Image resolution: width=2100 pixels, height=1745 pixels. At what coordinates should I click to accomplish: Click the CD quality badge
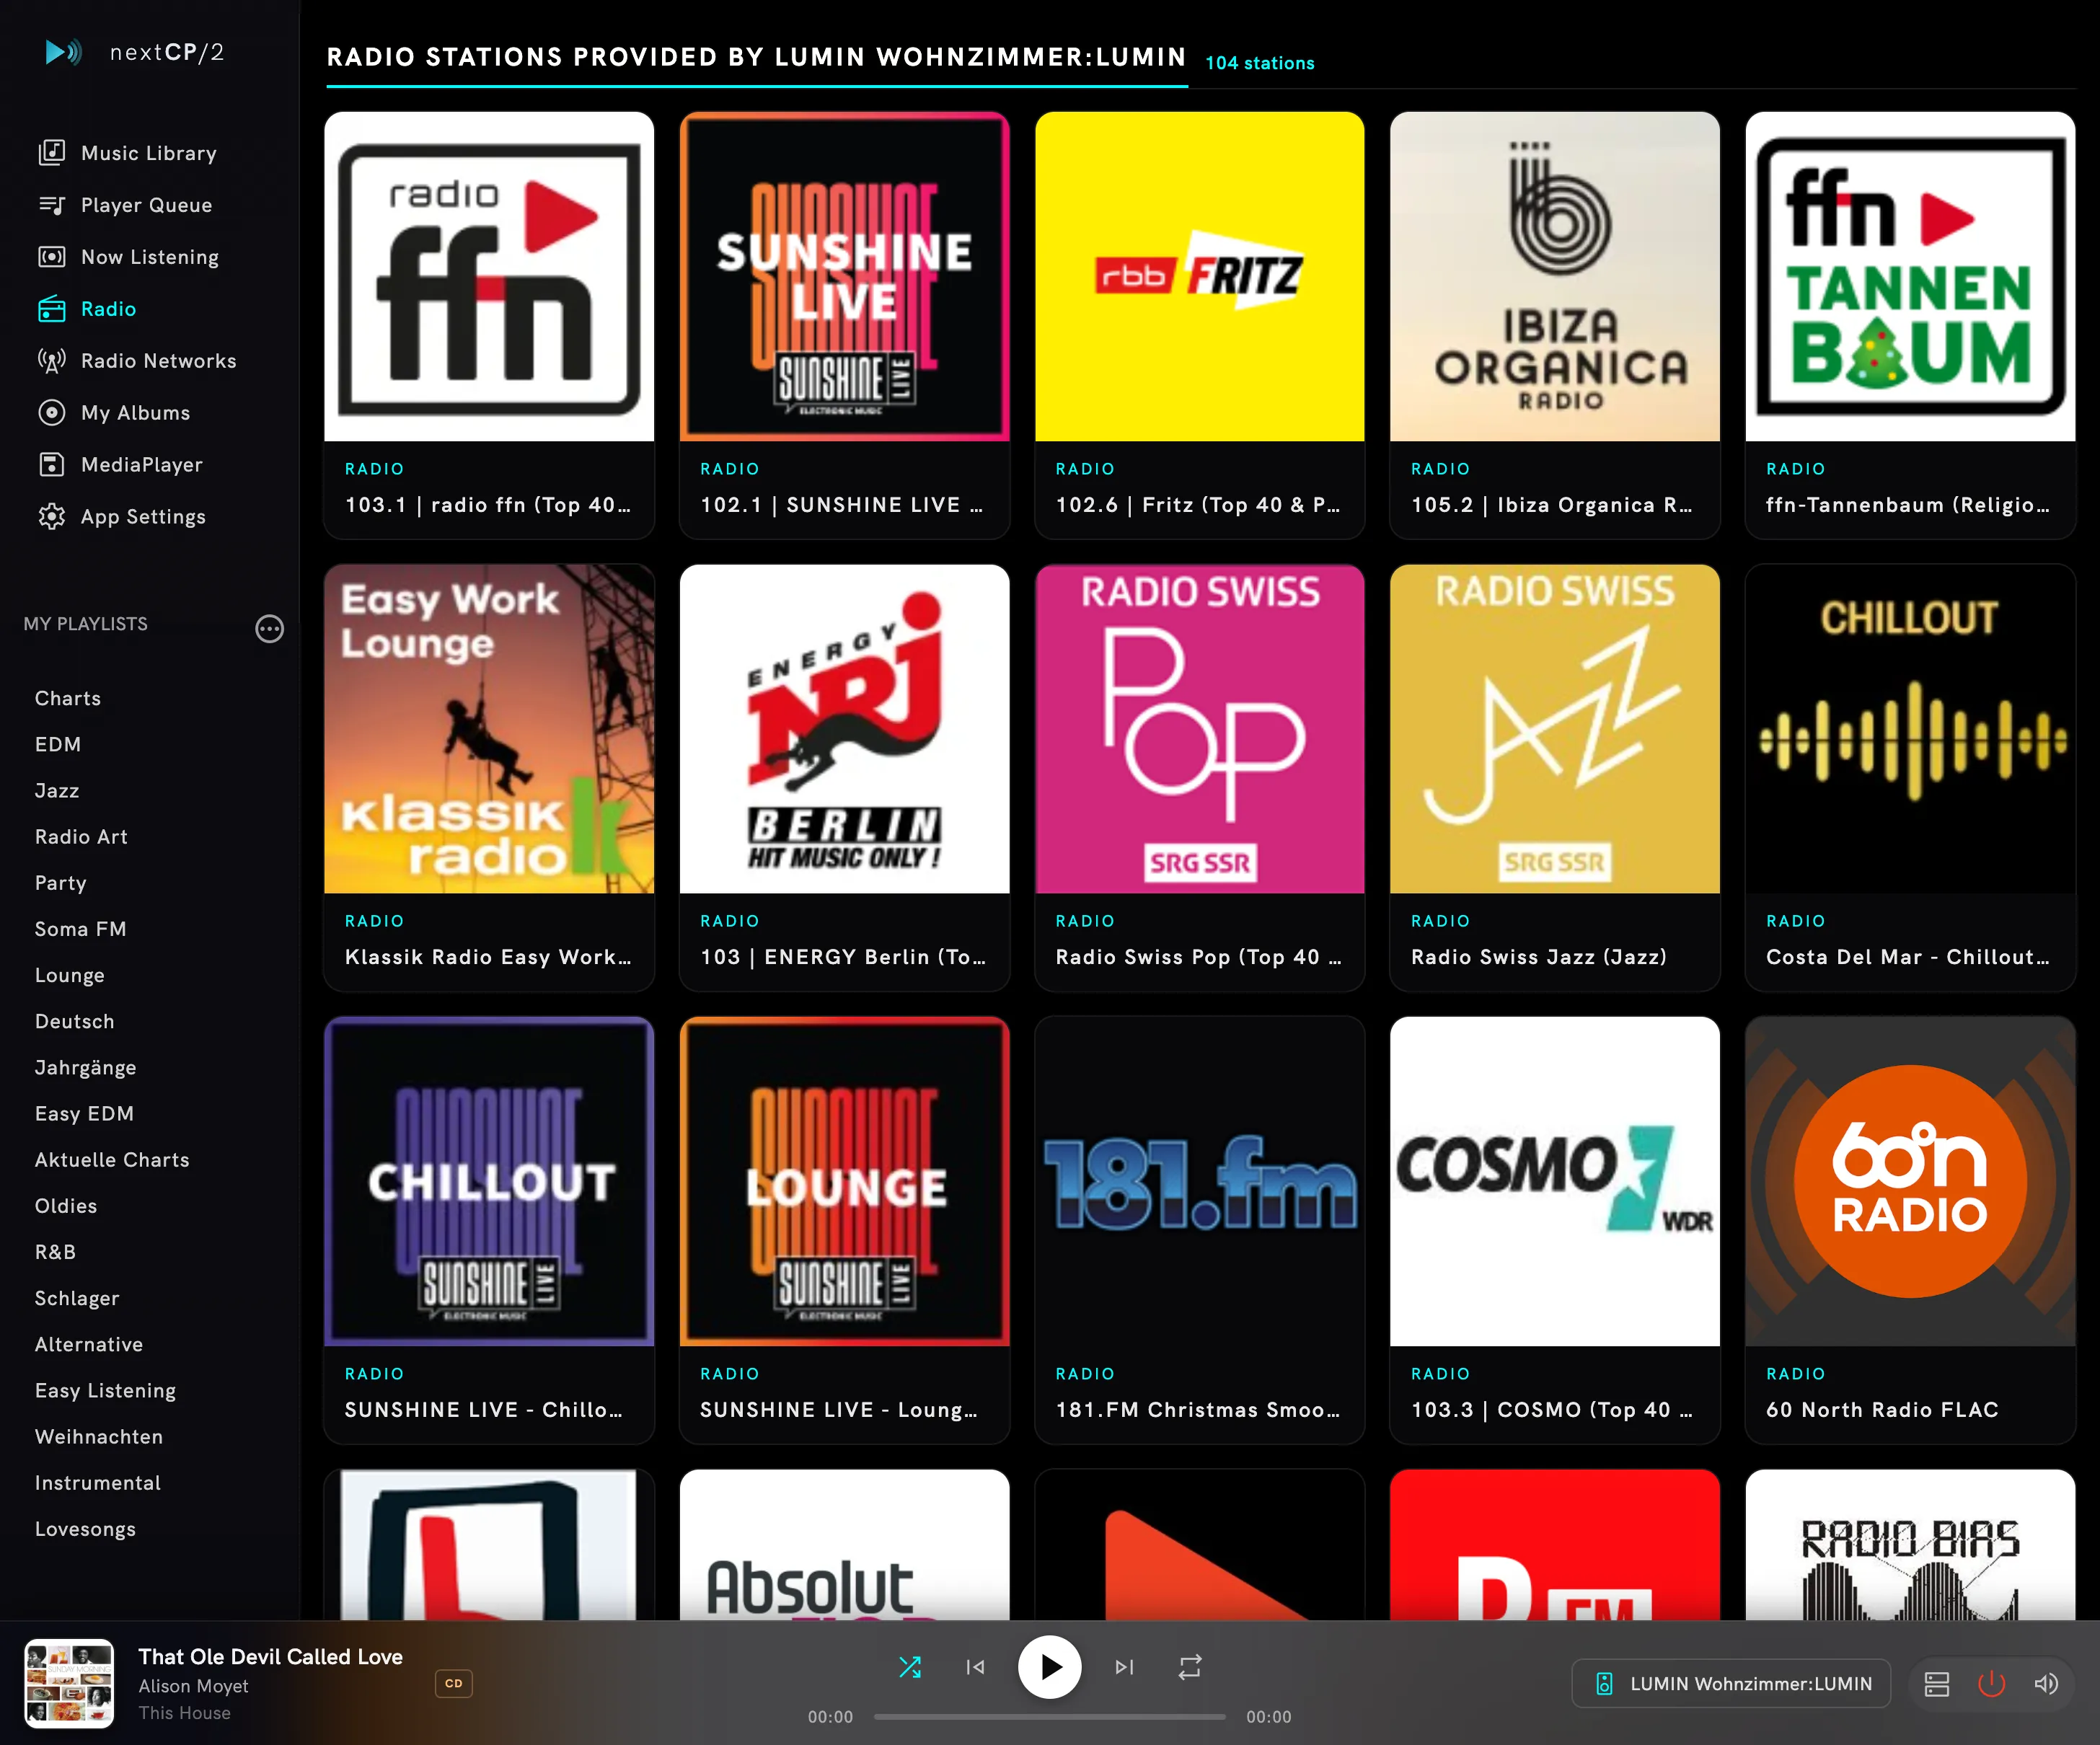[x=454, y=1684]
